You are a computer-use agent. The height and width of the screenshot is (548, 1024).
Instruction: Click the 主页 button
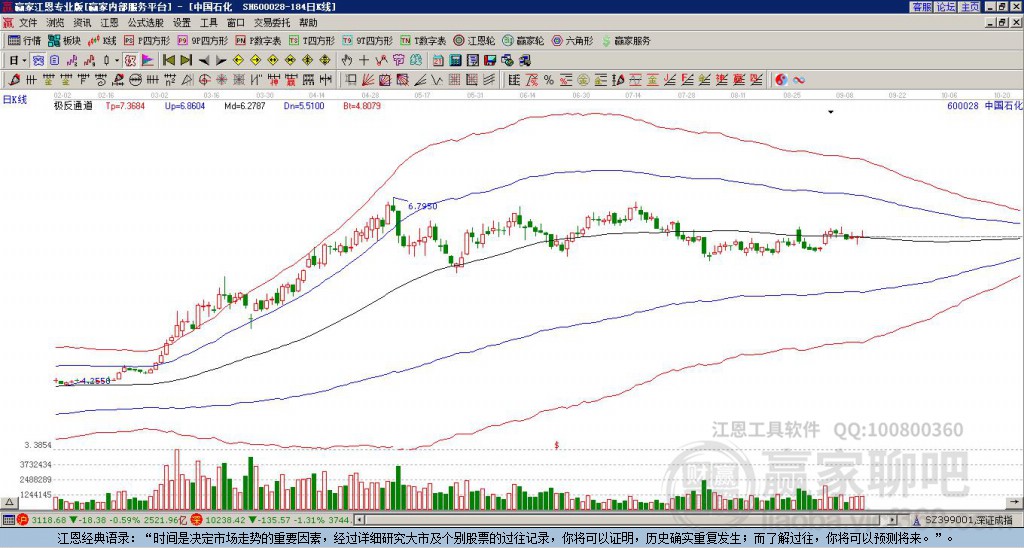(x=970, y=7)
